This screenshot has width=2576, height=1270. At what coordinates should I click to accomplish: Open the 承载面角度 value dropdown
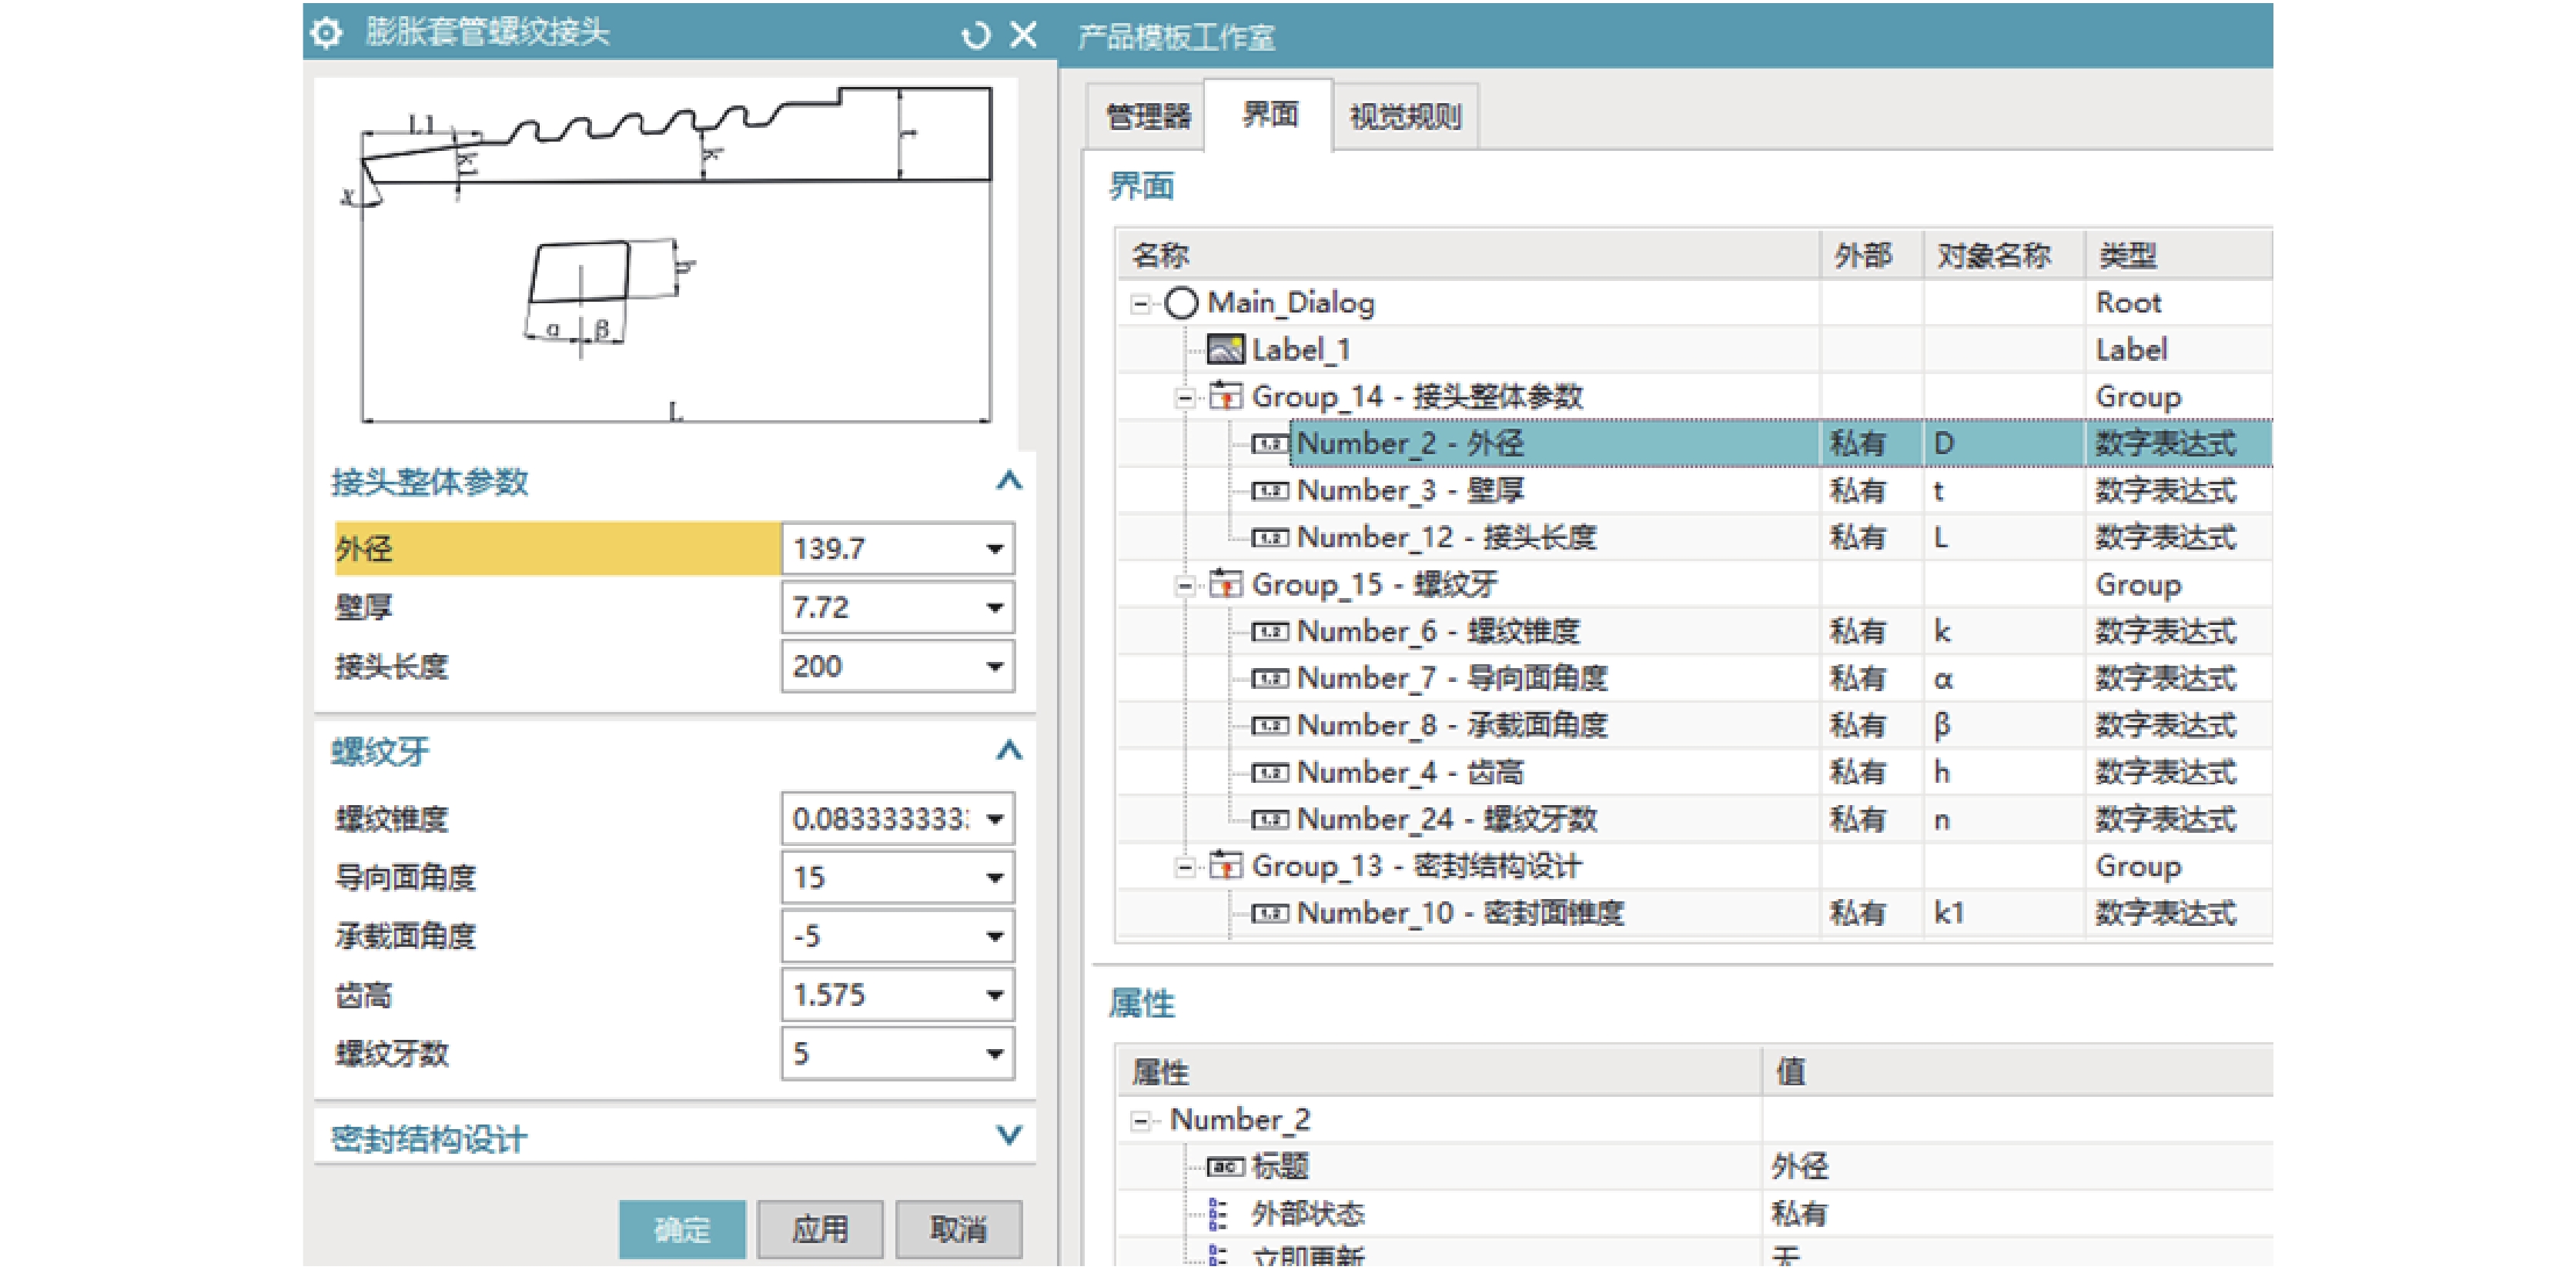(x=995, y=936)
